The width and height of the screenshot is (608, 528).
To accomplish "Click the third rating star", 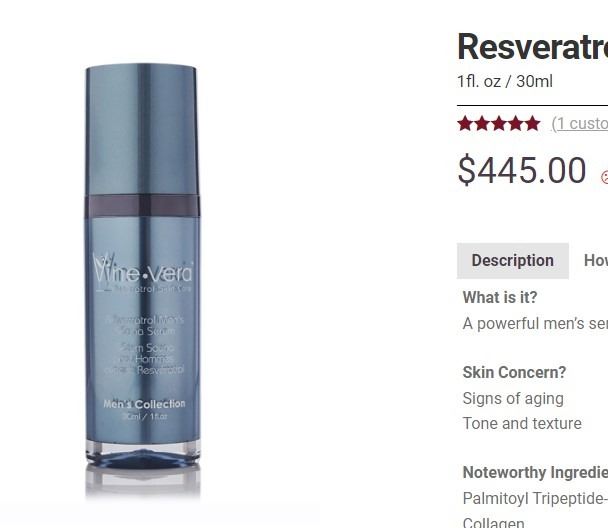I will [x=499, y=124].
